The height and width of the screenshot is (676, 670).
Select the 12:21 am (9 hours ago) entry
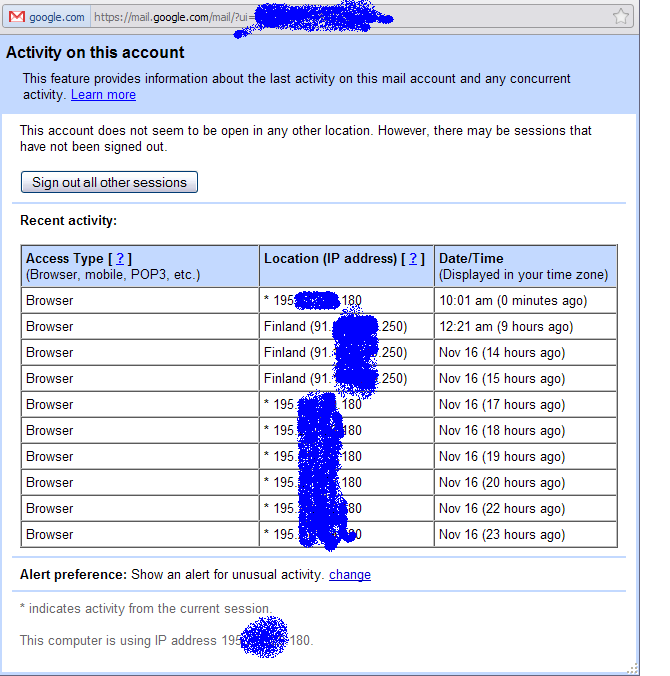(x=506, y=327)
